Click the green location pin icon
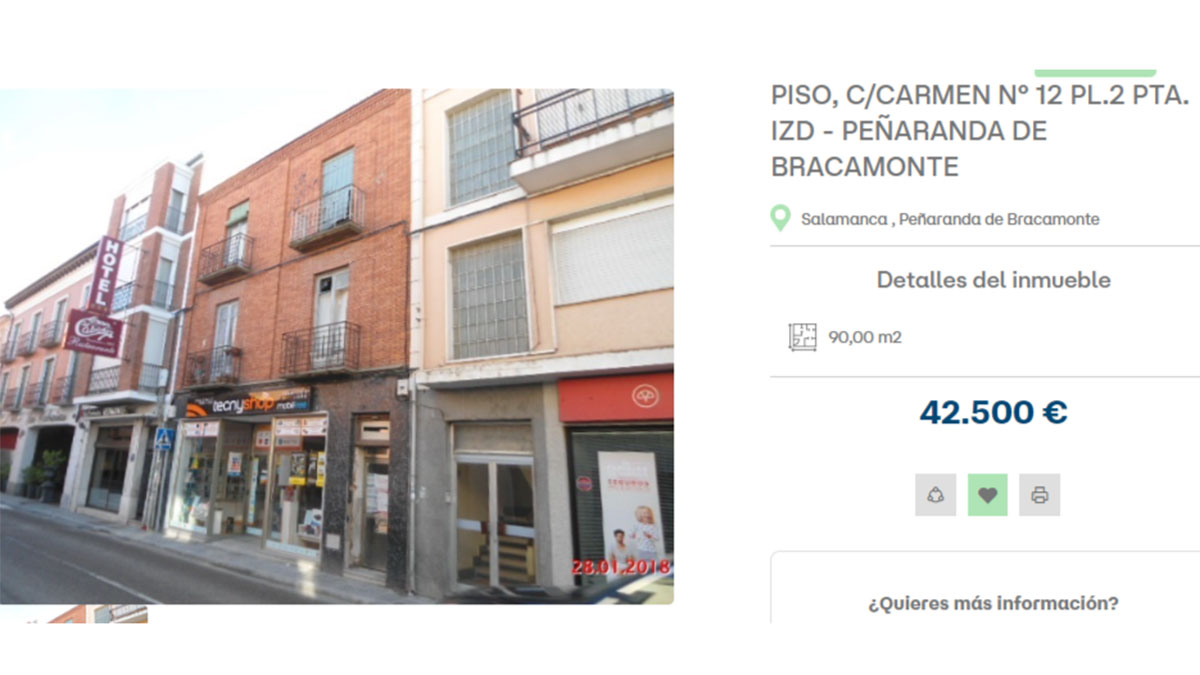Viewport: 1200px width, 675px height. (780, 218)
